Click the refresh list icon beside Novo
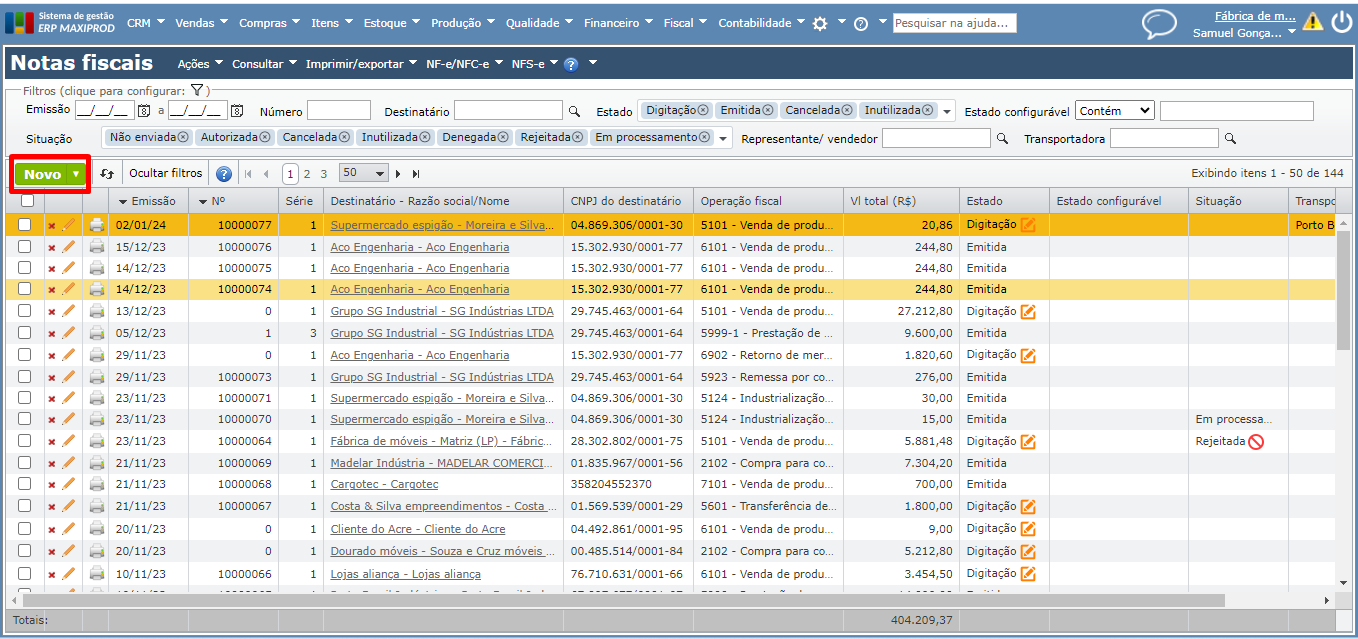This screenshot has width=1358, height=639. [x=107, y=174]
